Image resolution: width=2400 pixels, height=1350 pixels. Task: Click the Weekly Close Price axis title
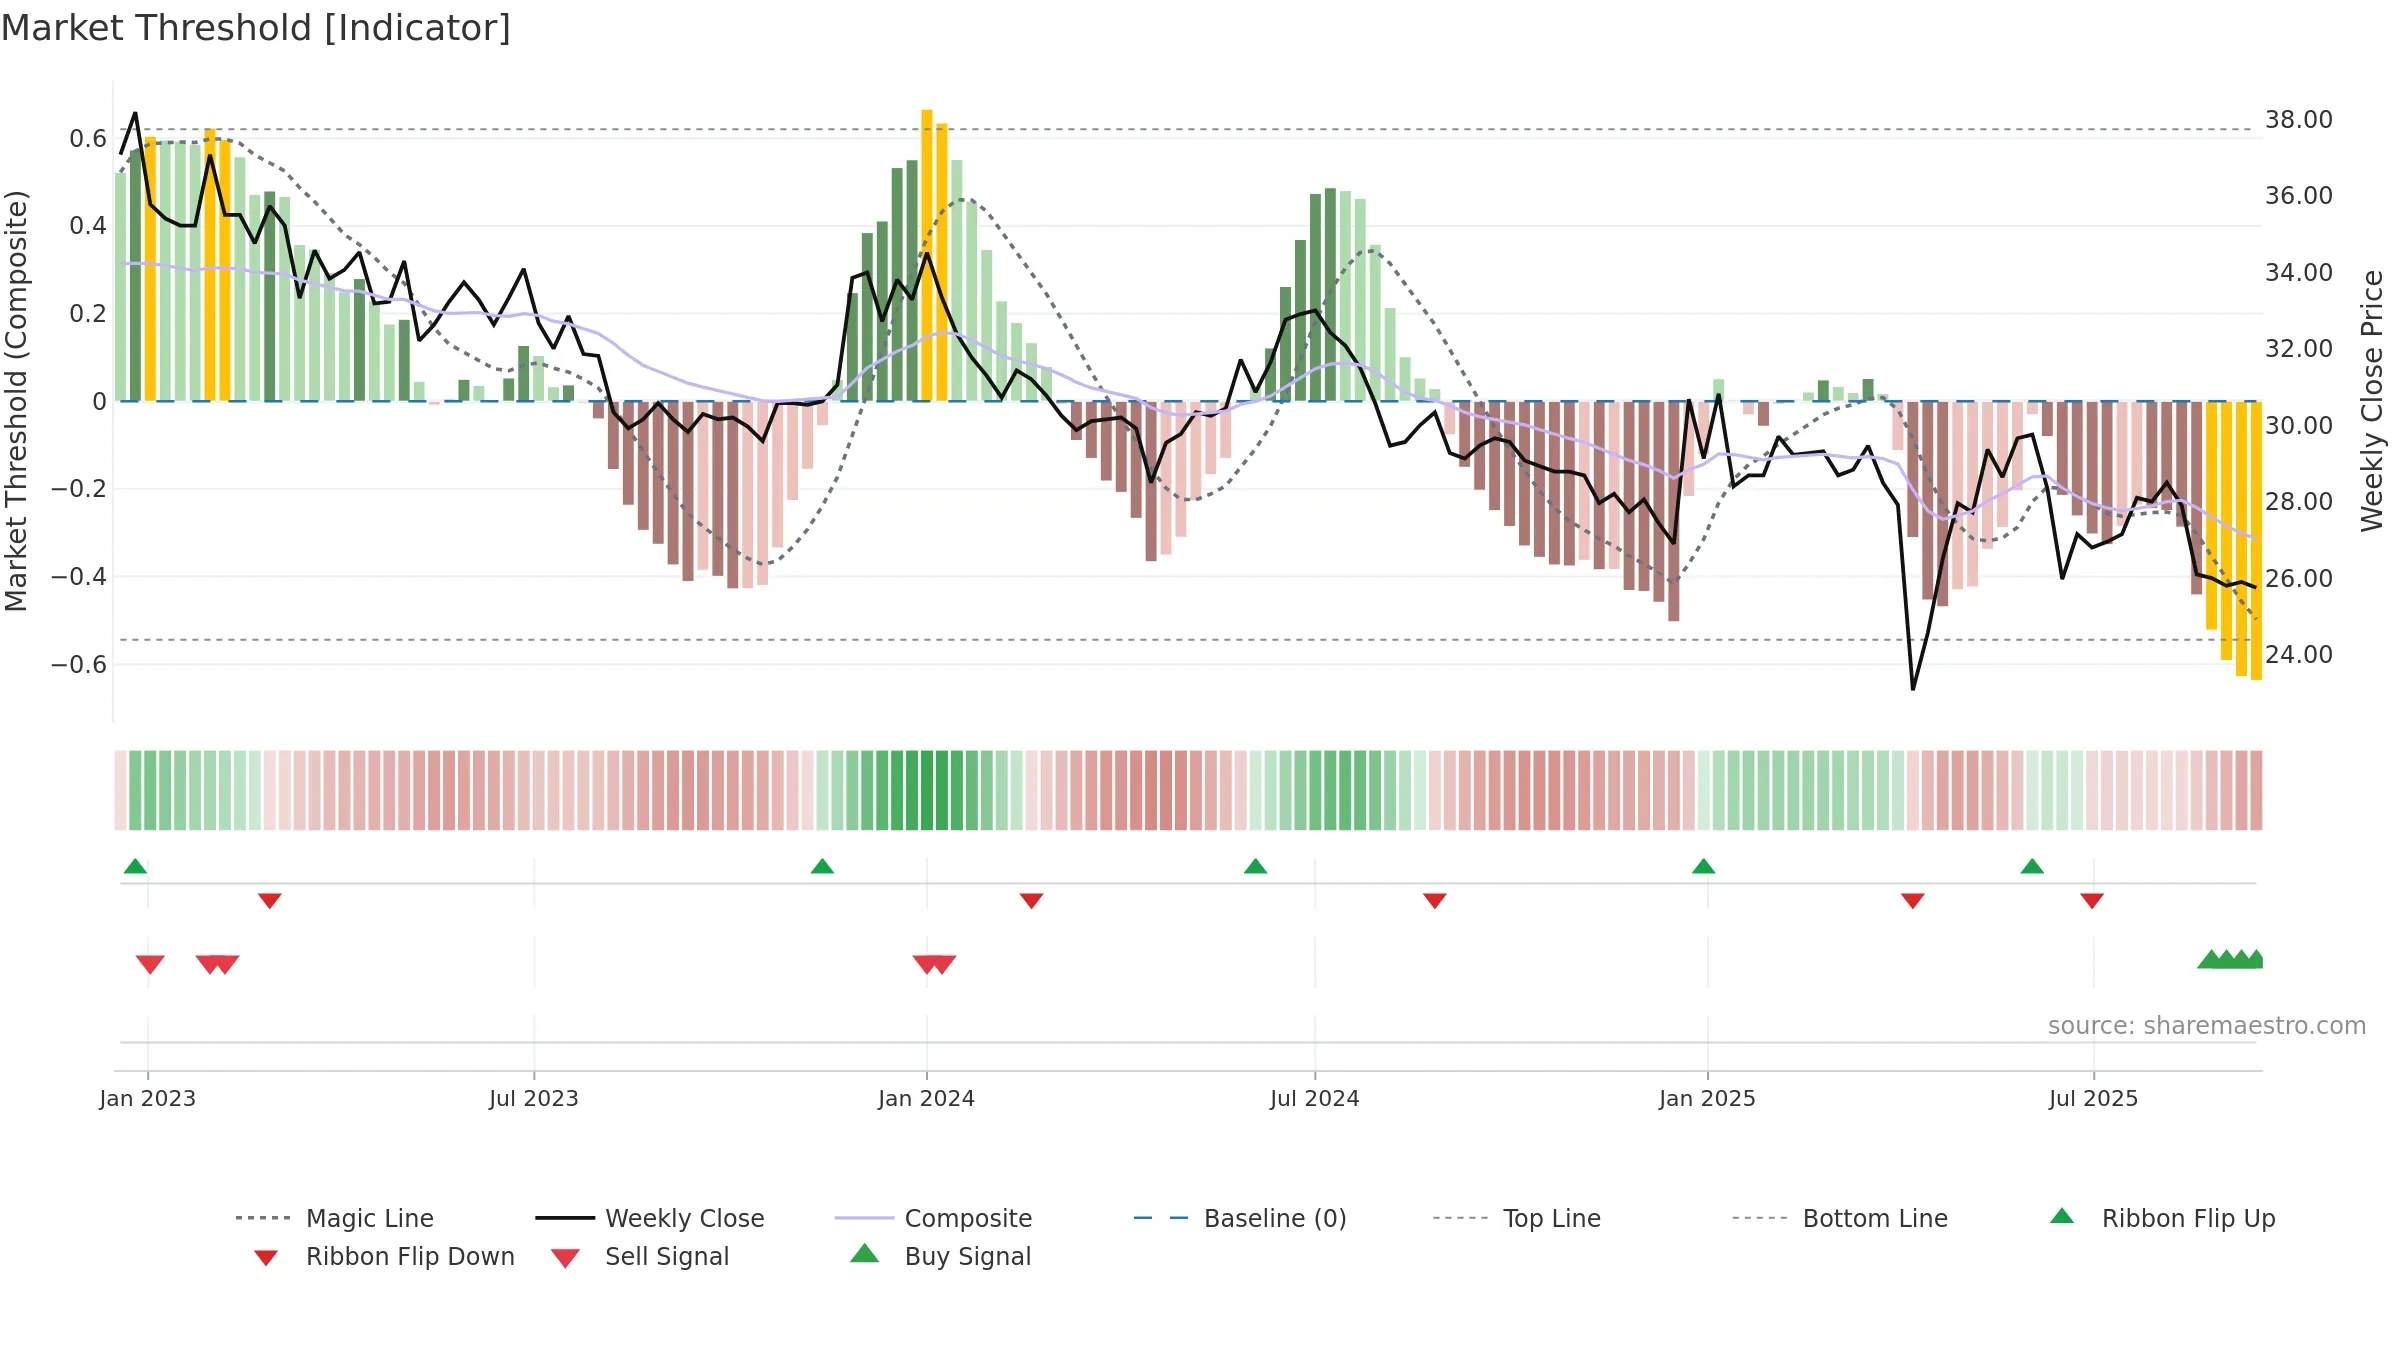coord(2372,400)
